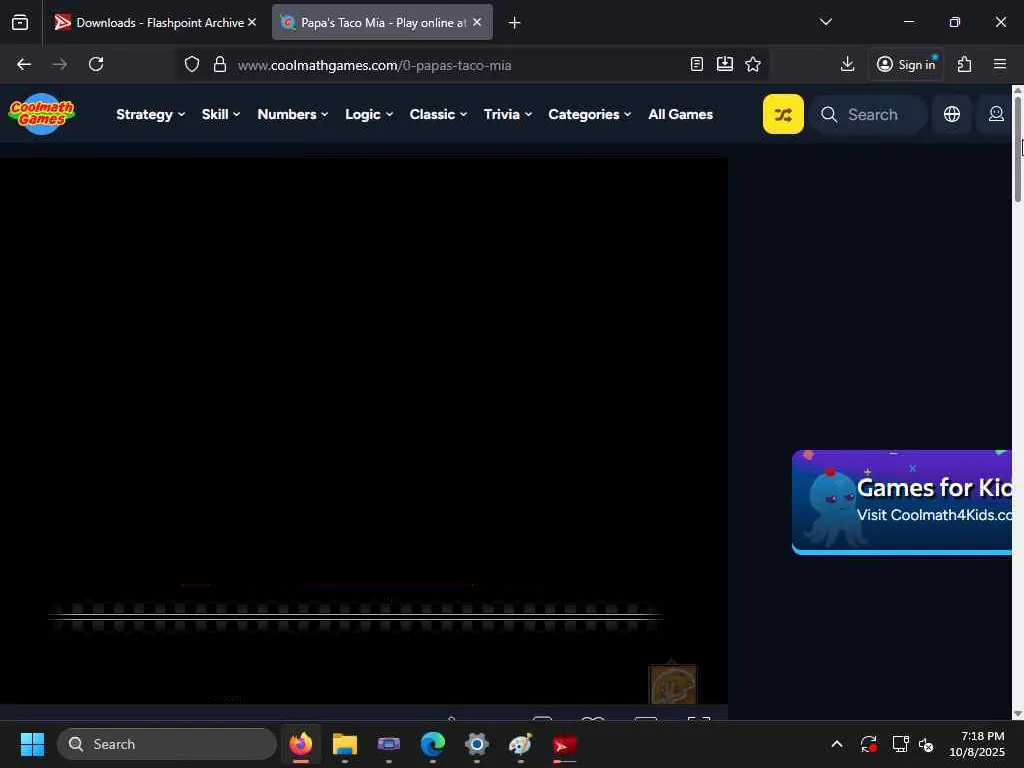Expand the Trivia games menu

click(508, 114)
